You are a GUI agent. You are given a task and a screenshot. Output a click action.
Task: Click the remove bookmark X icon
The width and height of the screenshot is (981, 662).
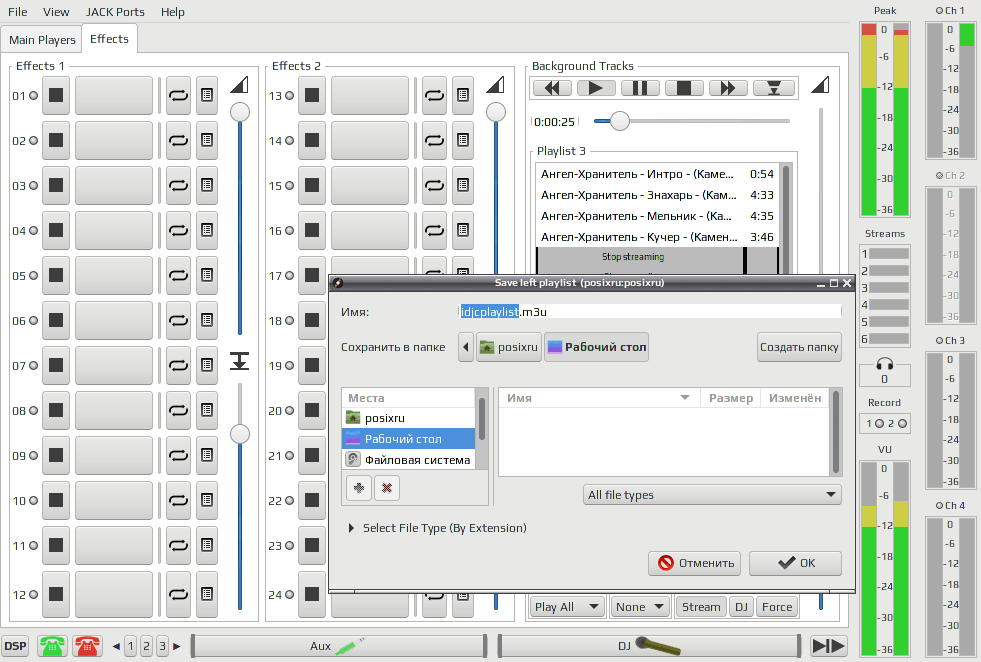point(387,487)
